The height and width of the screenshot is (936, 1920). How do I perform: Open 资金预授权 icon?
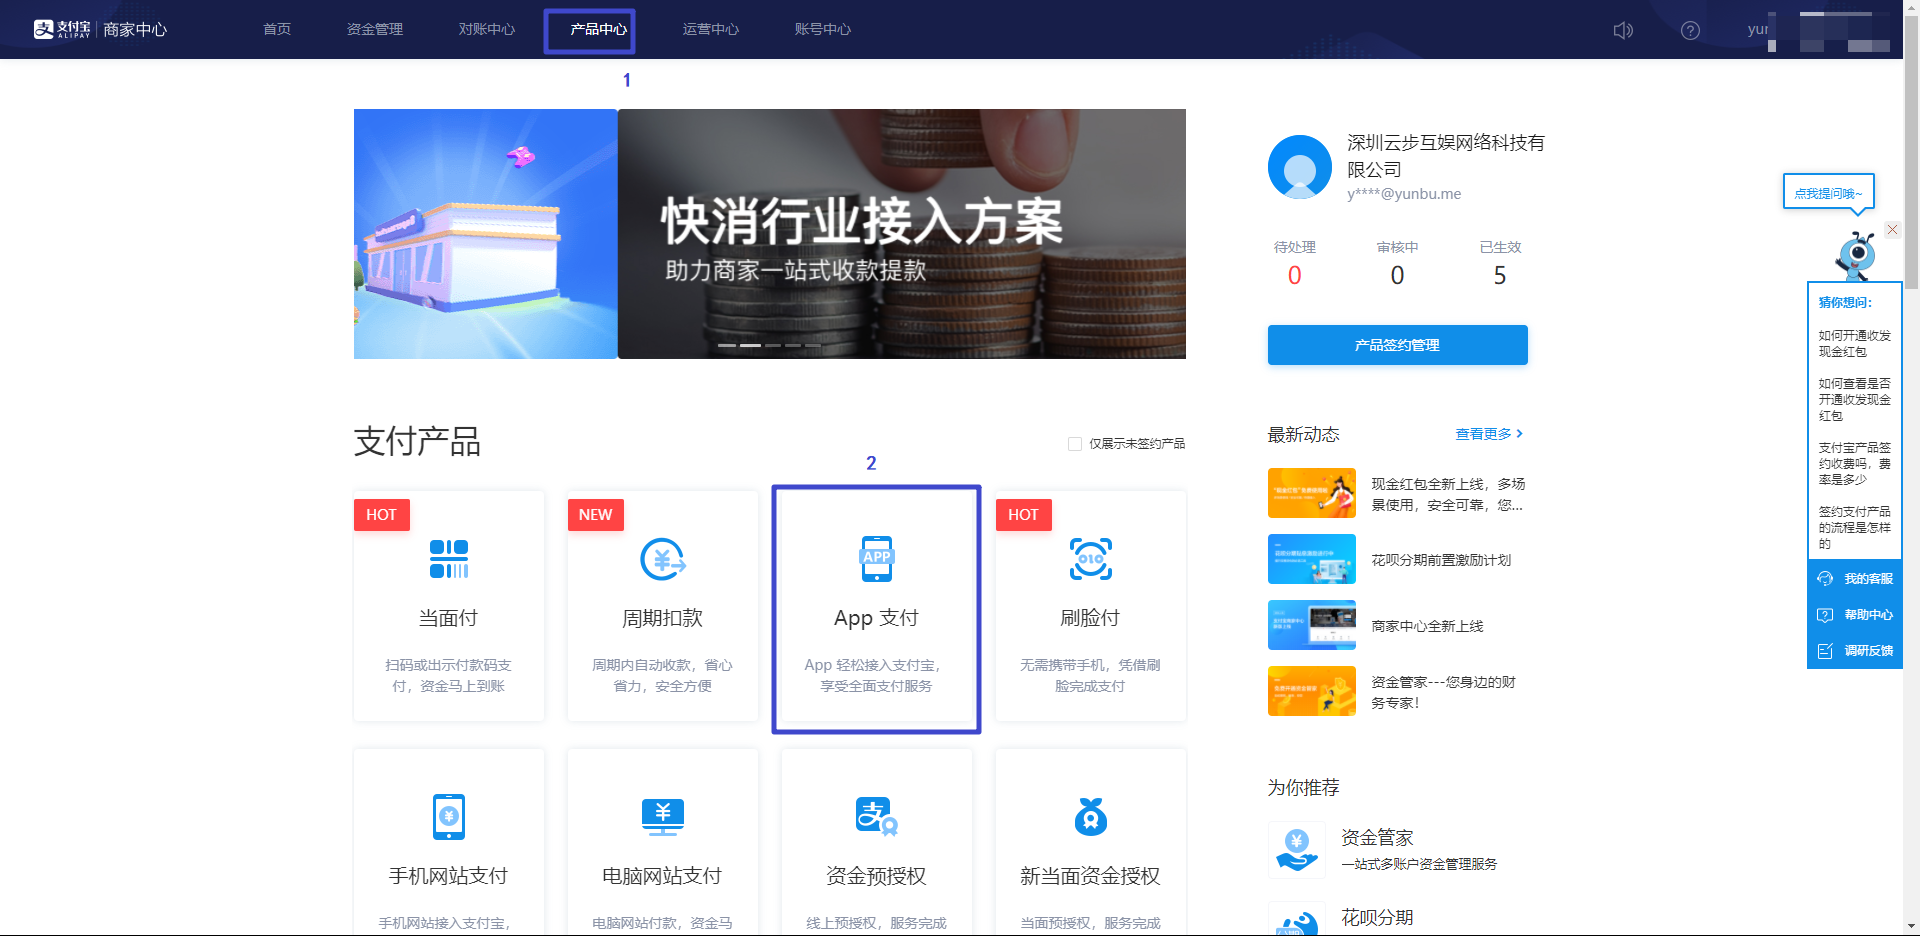click(876, 817)
